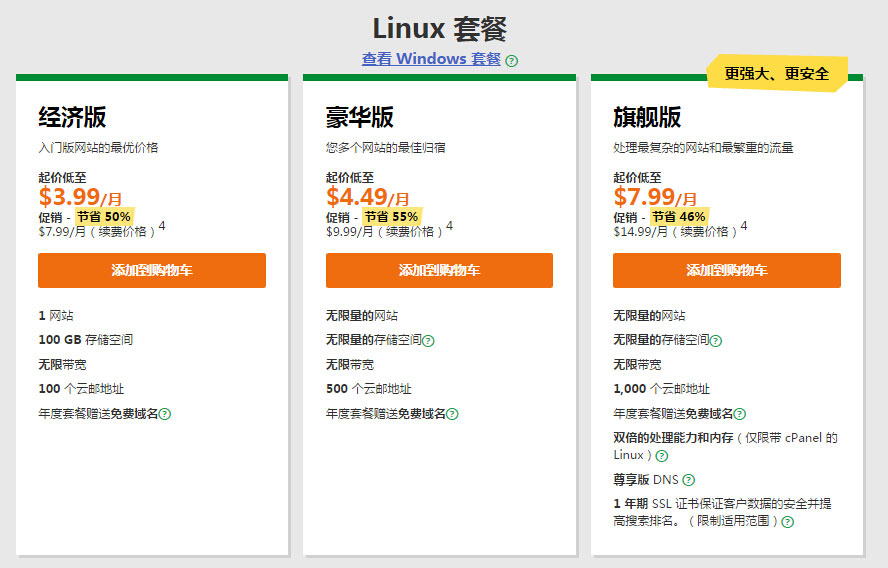Open free domain help icon in 经济版 plan
The height and width of the screenshot is (568, 888).
[x=165, y=414]
